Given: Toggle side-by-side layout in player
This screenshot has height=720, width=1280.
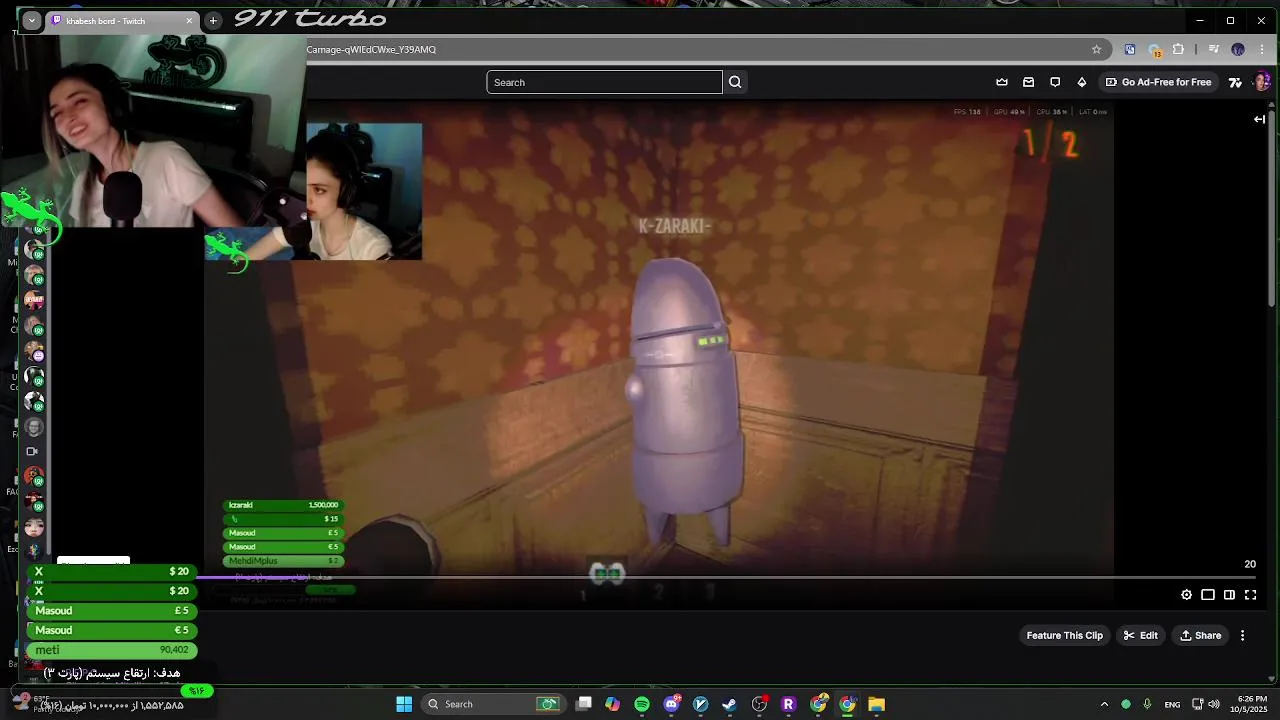Looking at the screenshot, I should [1229, 595].
